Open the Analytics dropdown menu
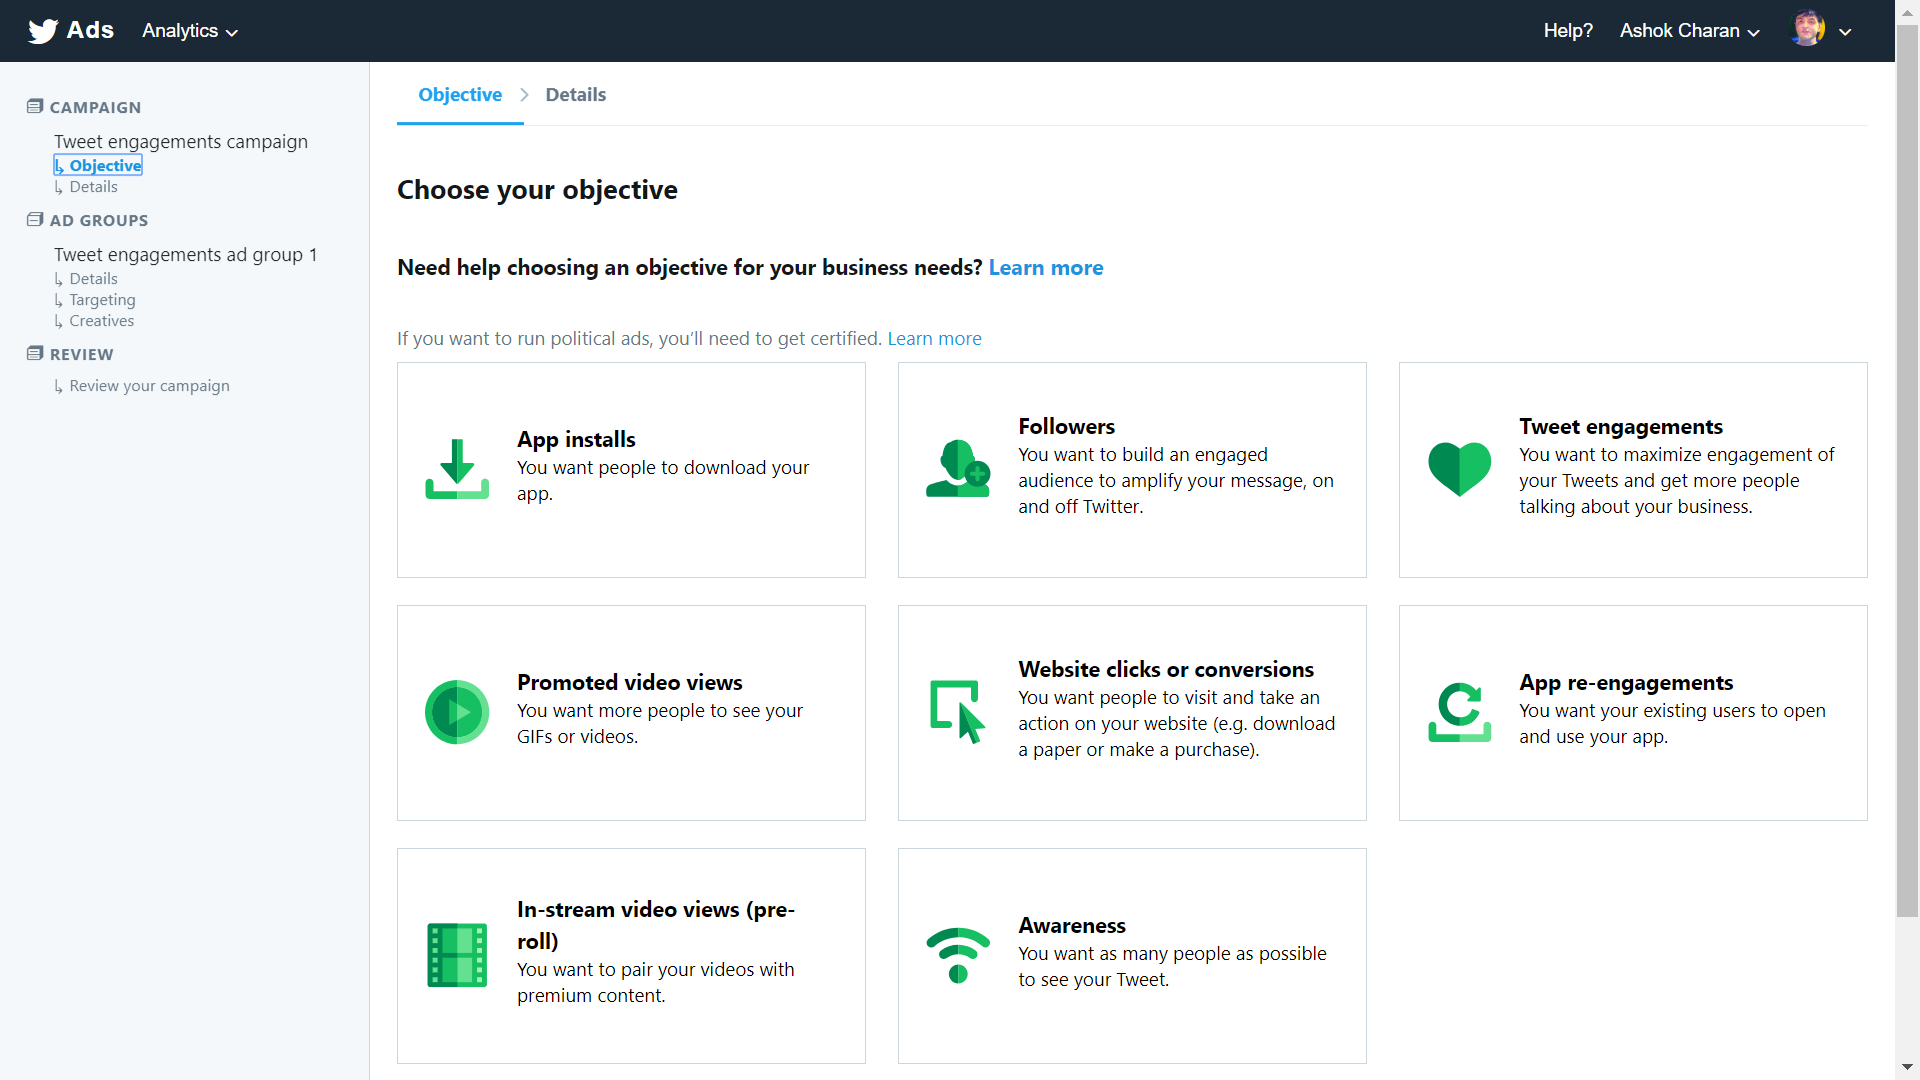 coord(190,31)
